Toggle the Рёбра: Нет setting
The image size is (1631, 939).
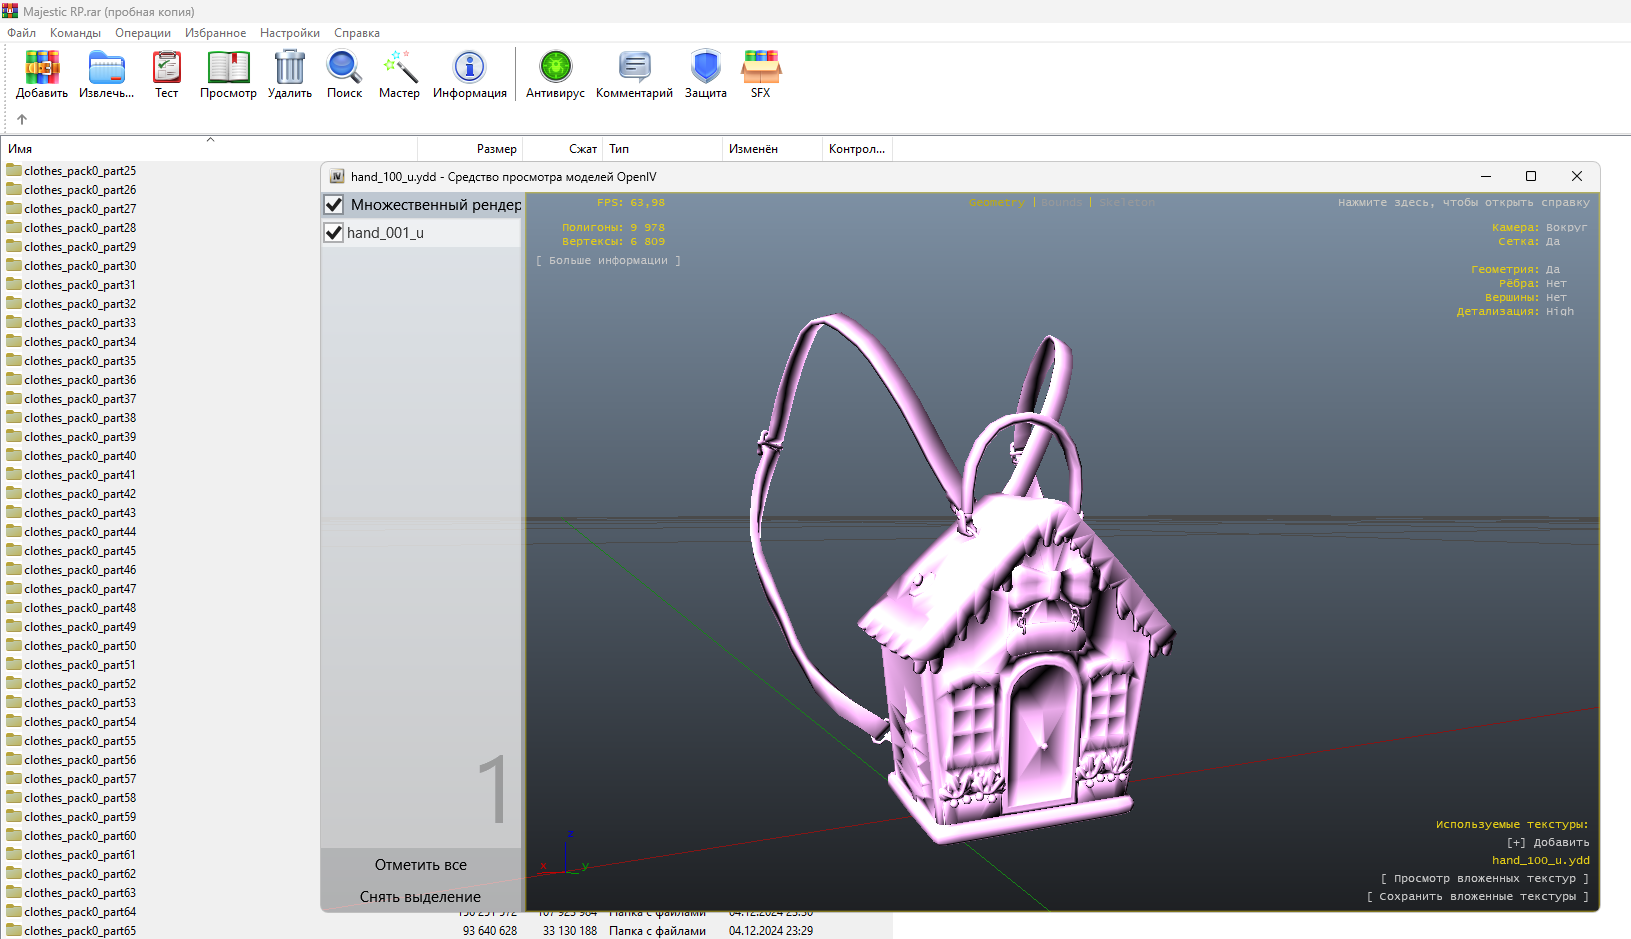coord(1532,283)
